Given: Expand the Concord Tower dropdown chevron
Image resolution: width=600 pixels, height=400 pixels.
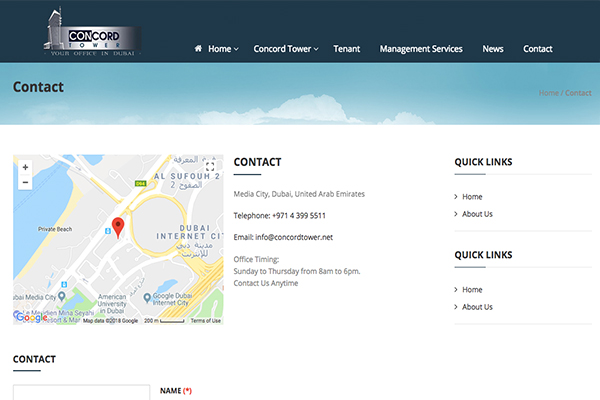Looking at the screenshot, I should click(x=316, y=49).
